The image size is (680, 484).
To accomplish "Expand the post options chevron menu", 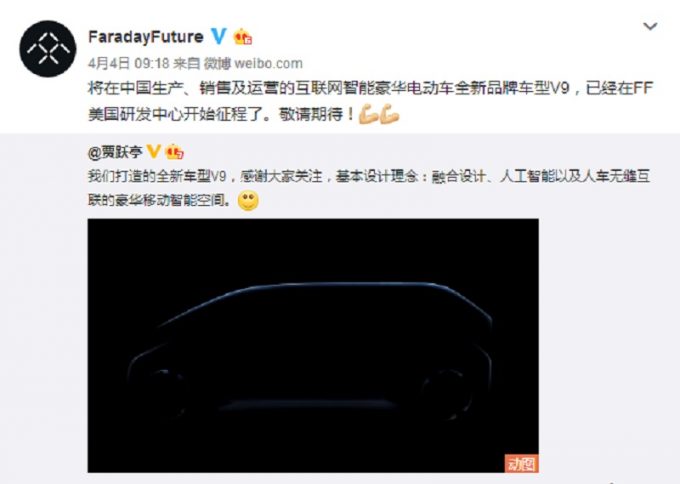I will click(x=650, y=26).
